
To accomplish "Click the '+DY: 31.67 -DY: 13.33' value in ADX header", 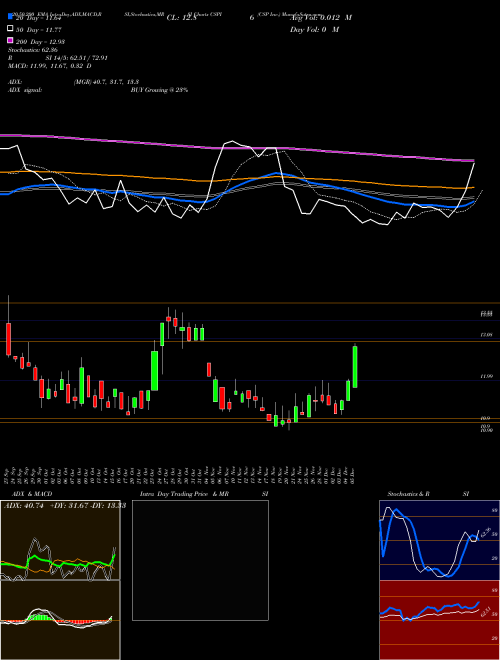I will [88, 506].
